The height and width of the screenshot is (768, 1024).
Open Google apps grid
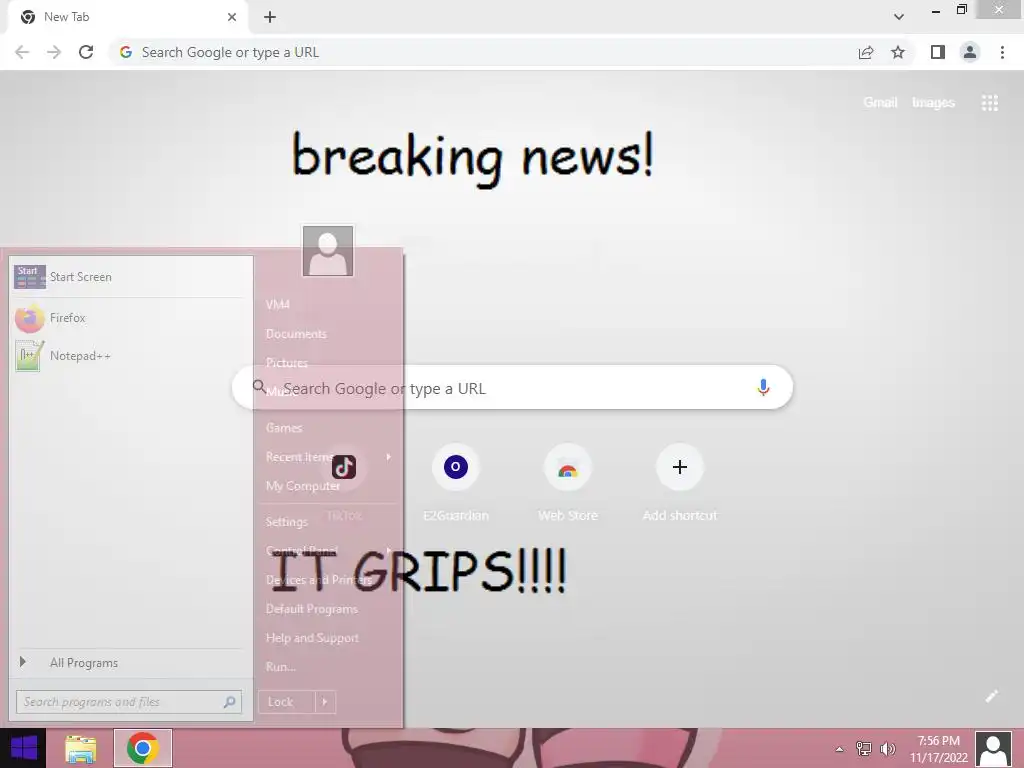[989, 103]
